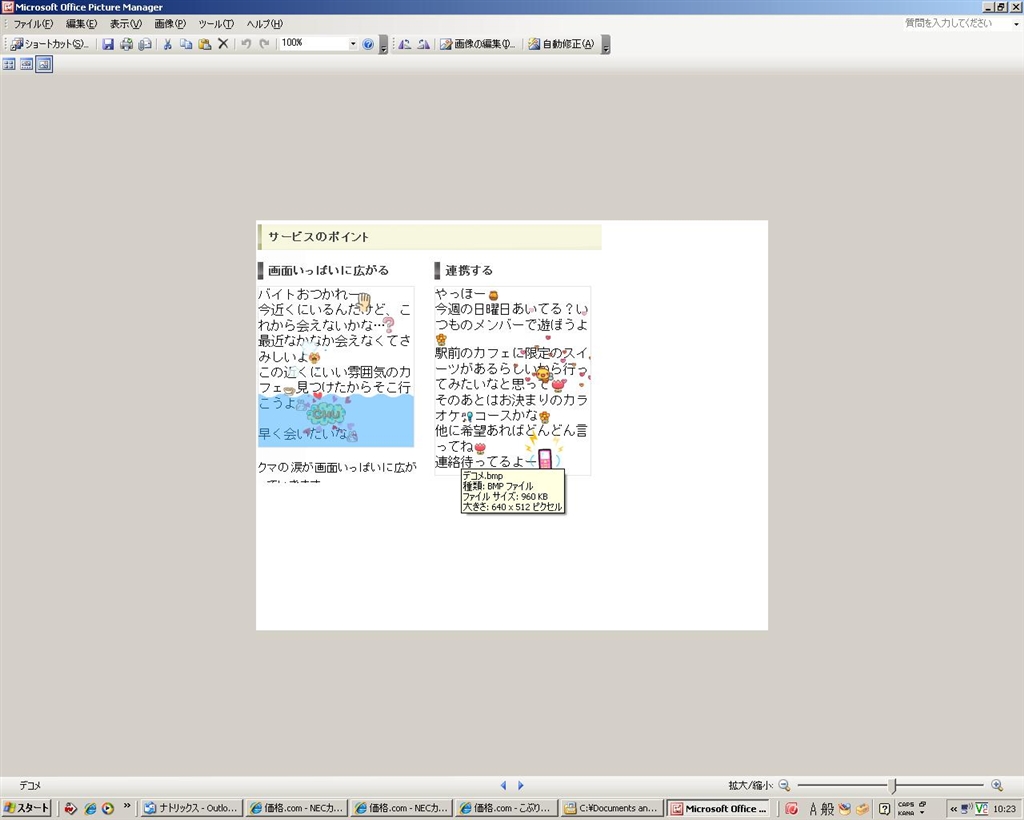
Task: Launch Windows Media Player from quick launch
Action: [108, 808]
